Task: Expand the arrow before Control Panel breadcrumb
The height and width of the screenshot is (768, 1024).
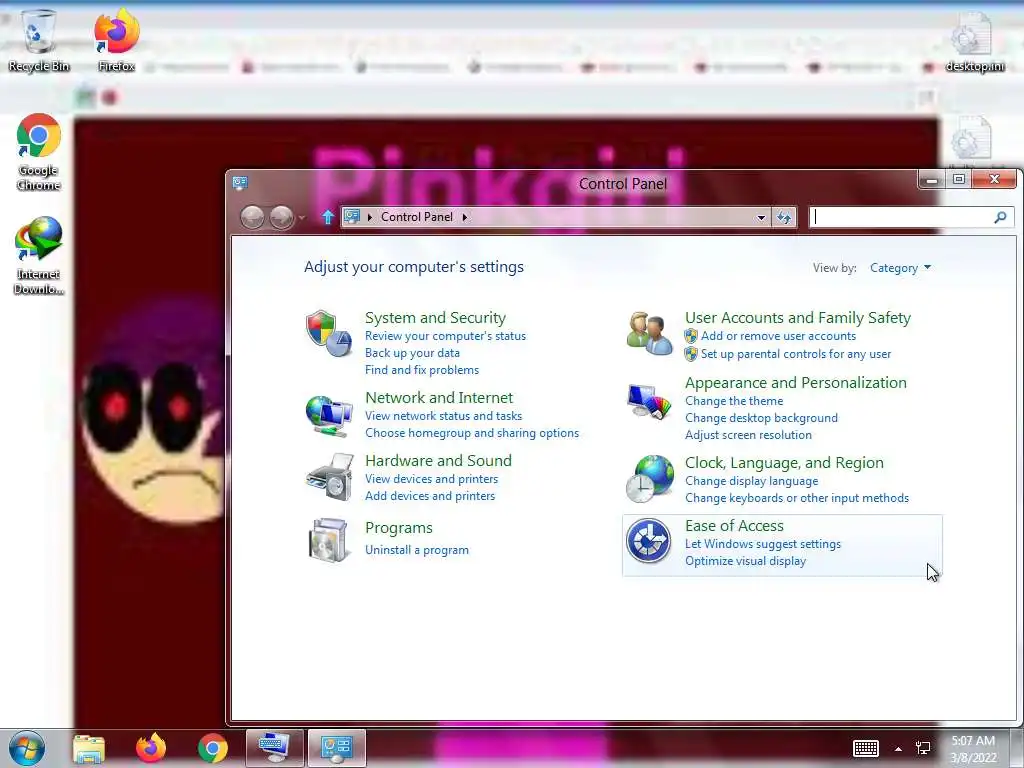Action: pos(370,217)
